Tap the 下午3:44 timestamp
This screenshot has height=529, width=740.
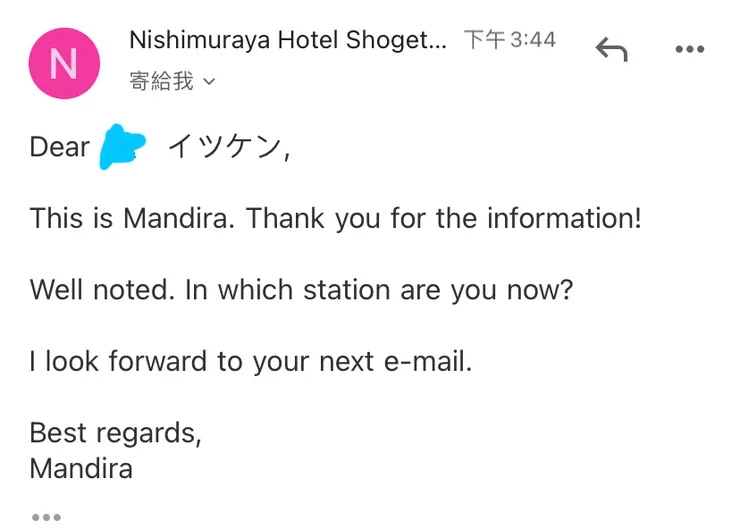[x=509, y=41]
